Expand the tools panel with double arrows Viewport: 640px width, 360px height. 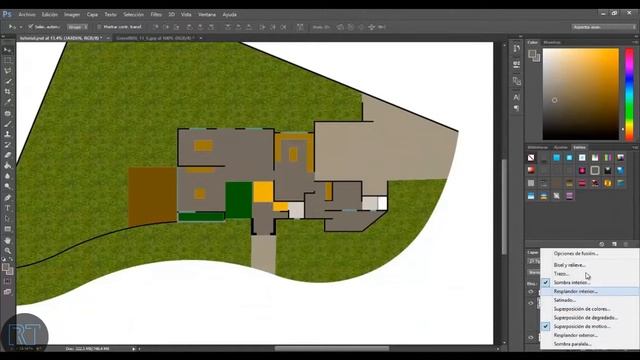click(x=4, y=37)
